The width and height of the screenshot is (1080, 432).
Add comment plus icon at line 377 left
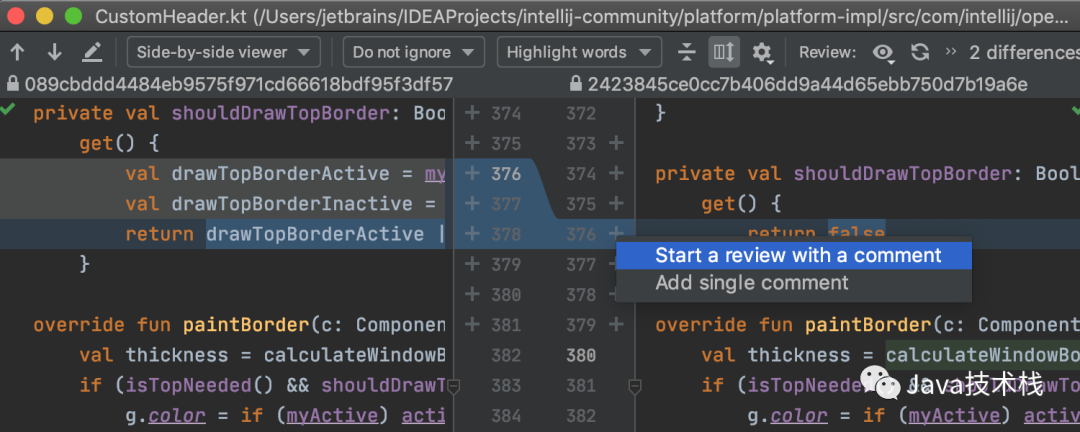pyautogui.click(x=472, y=204)
